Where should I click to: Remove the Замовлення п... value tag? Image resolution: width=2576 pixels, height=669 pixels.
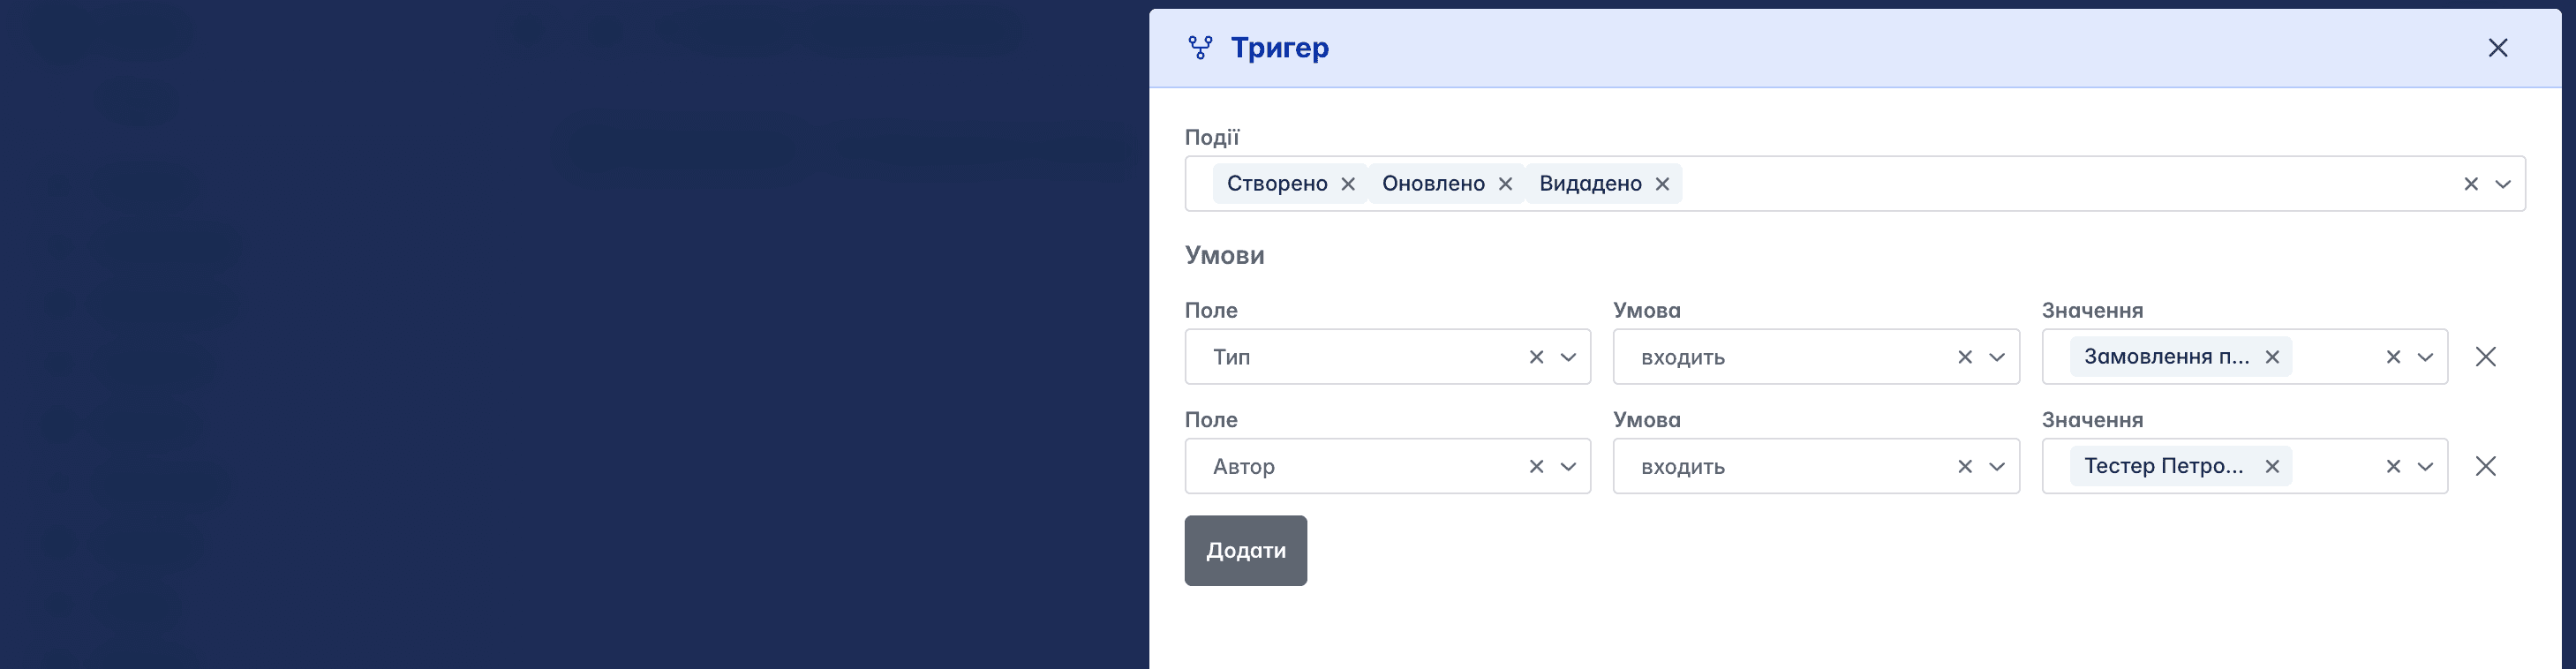coord(2272,357)
